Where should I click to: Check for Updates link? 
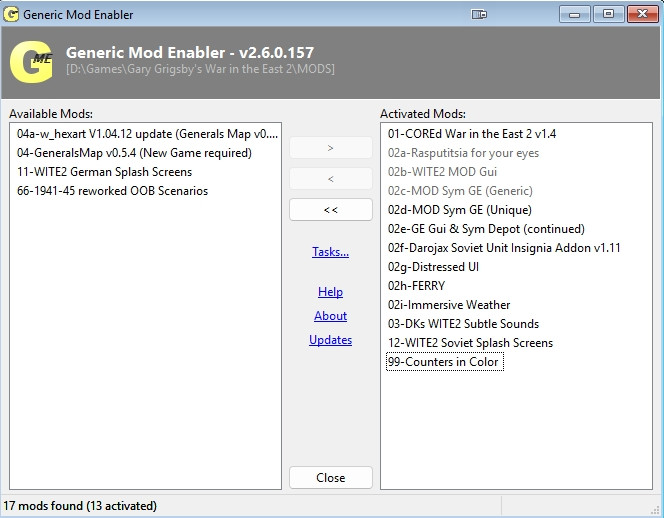(x=330, y=340)
